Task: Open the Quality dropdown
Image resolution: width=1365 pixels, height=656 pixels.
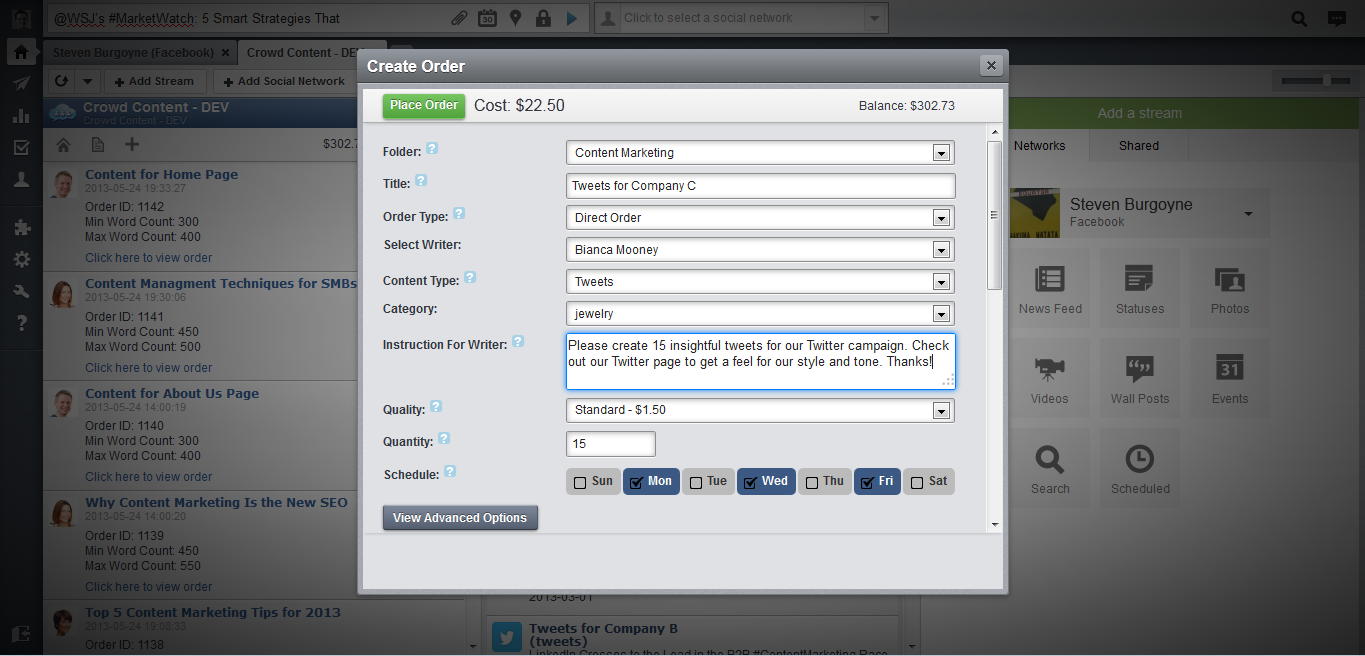Action: coord(939,410)
